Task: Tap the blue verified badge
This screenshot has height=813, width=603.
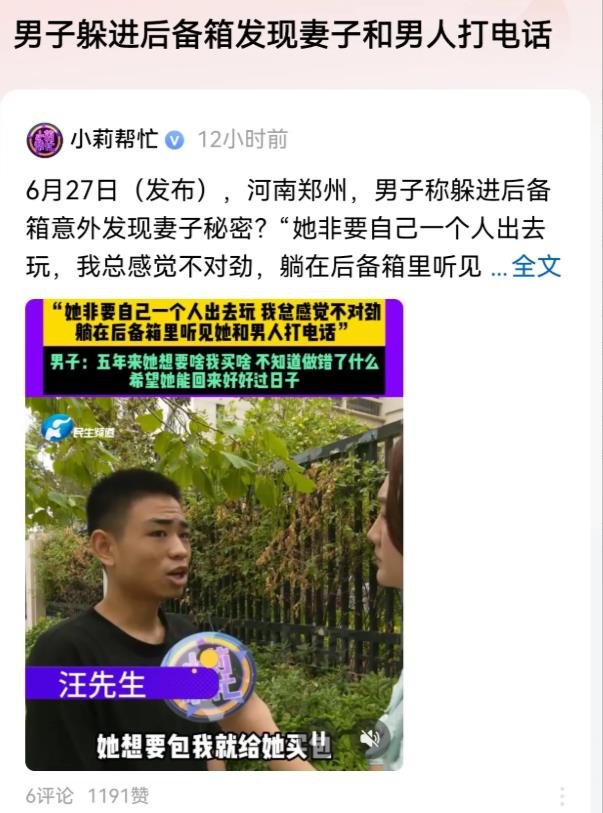Action: [x=175, y=140]
